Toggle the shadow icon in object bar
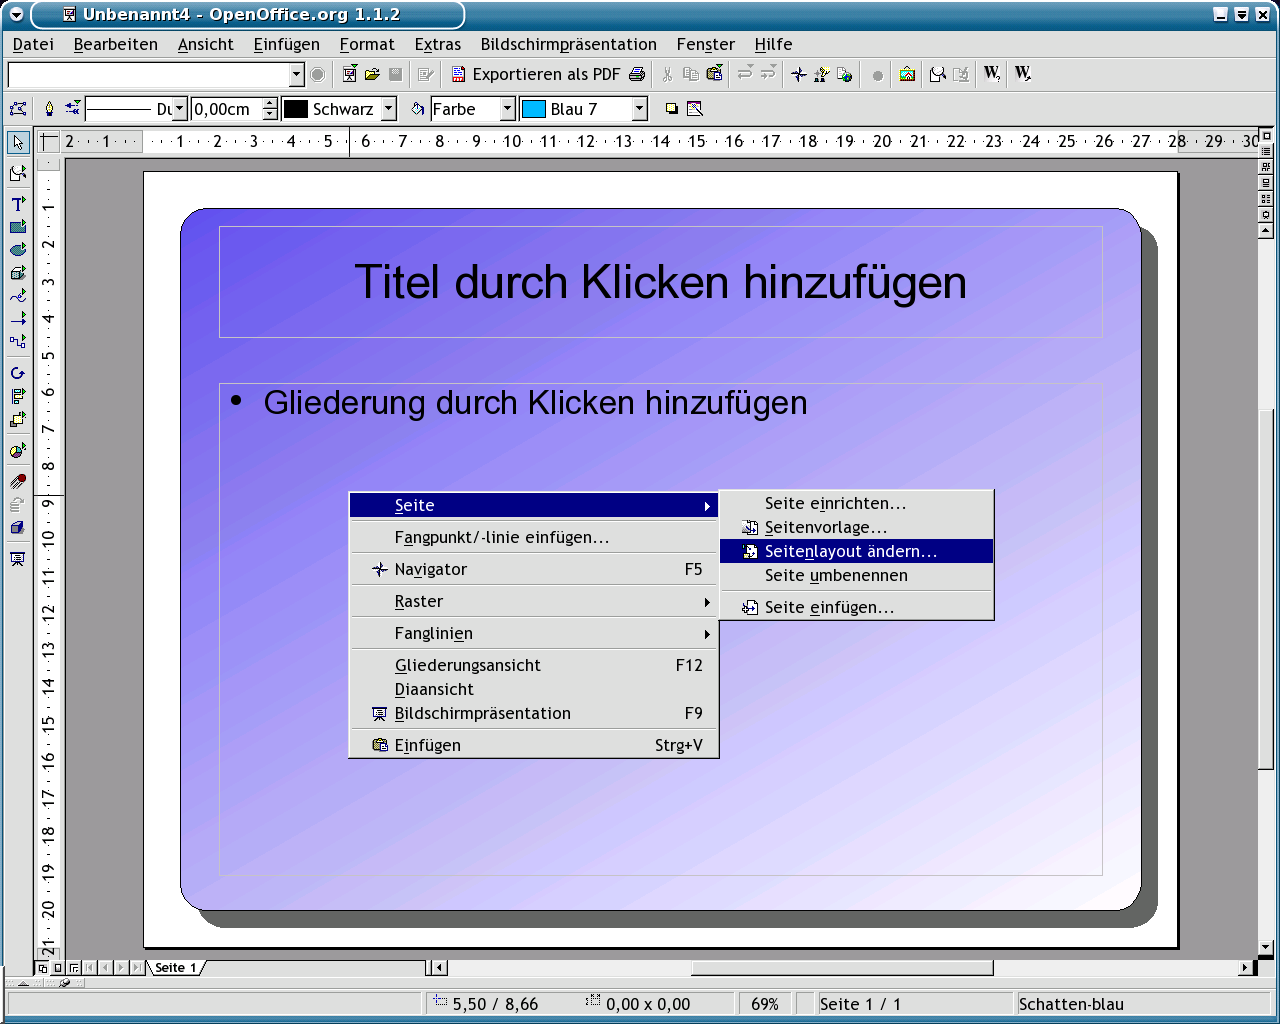 672,109
